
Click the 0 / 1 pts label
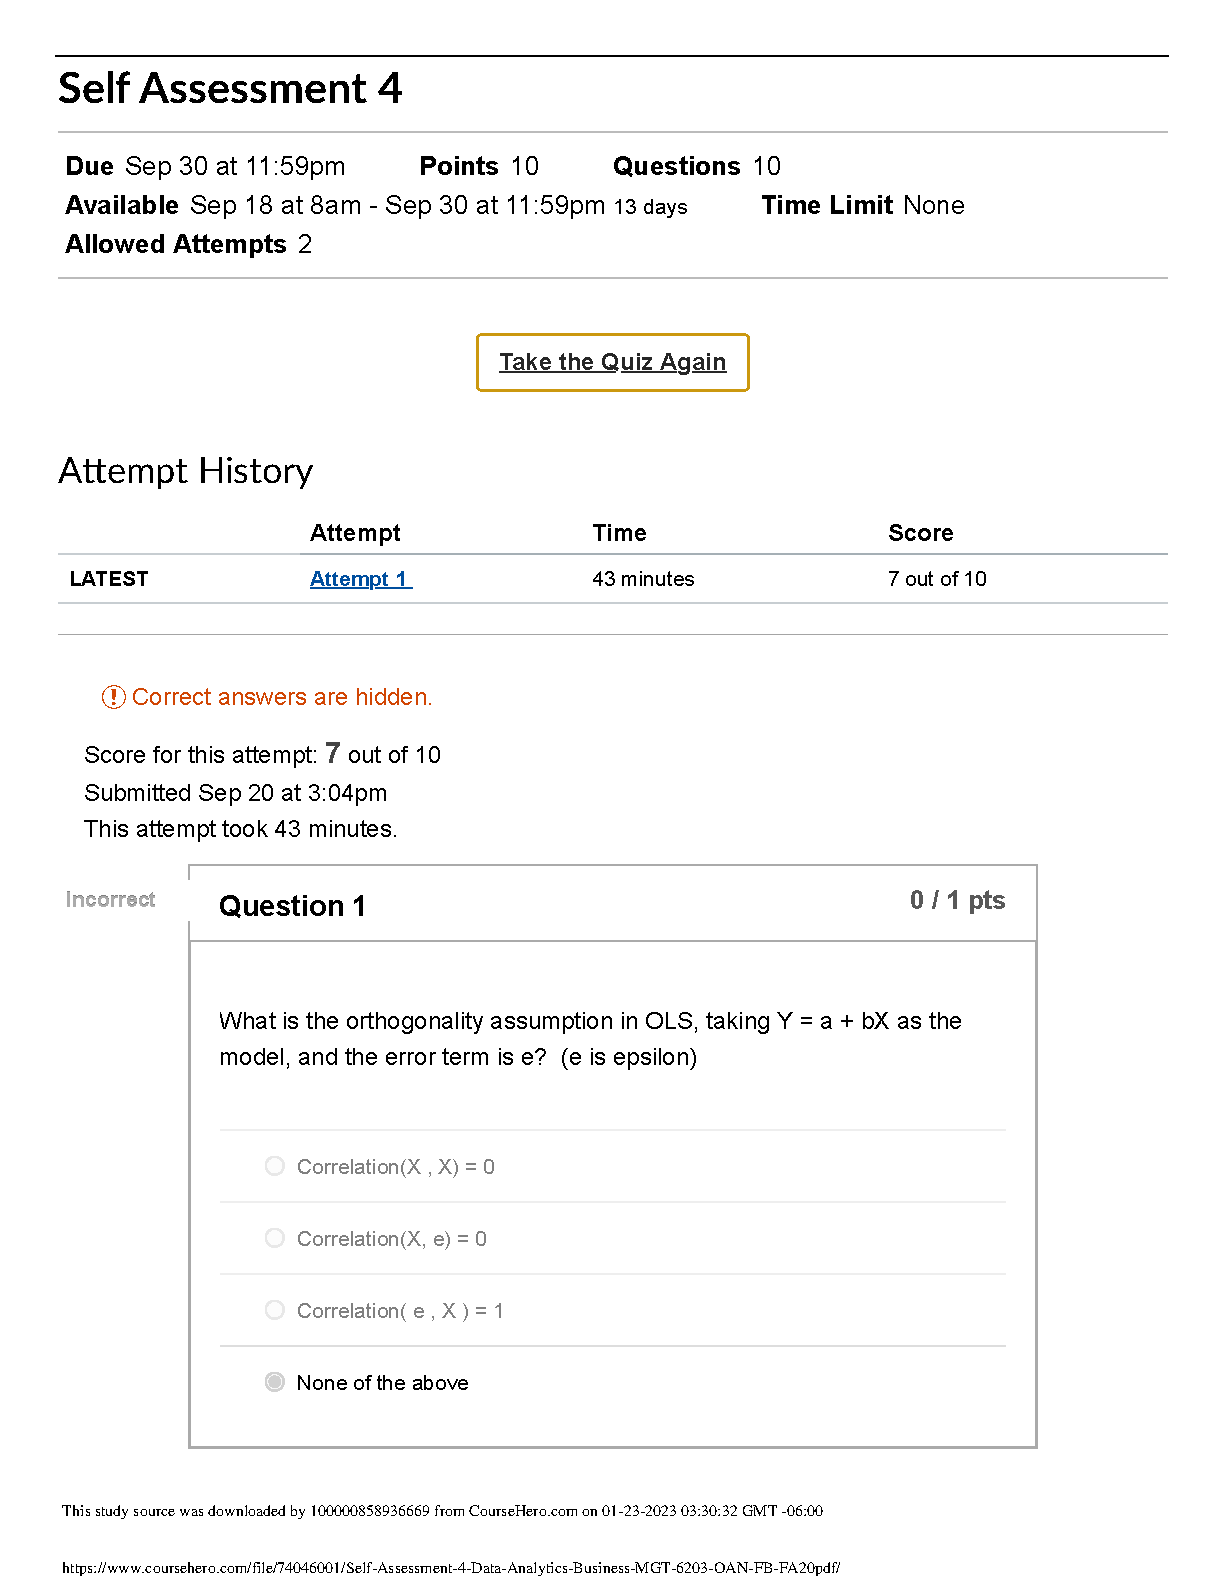pos(957,900)
